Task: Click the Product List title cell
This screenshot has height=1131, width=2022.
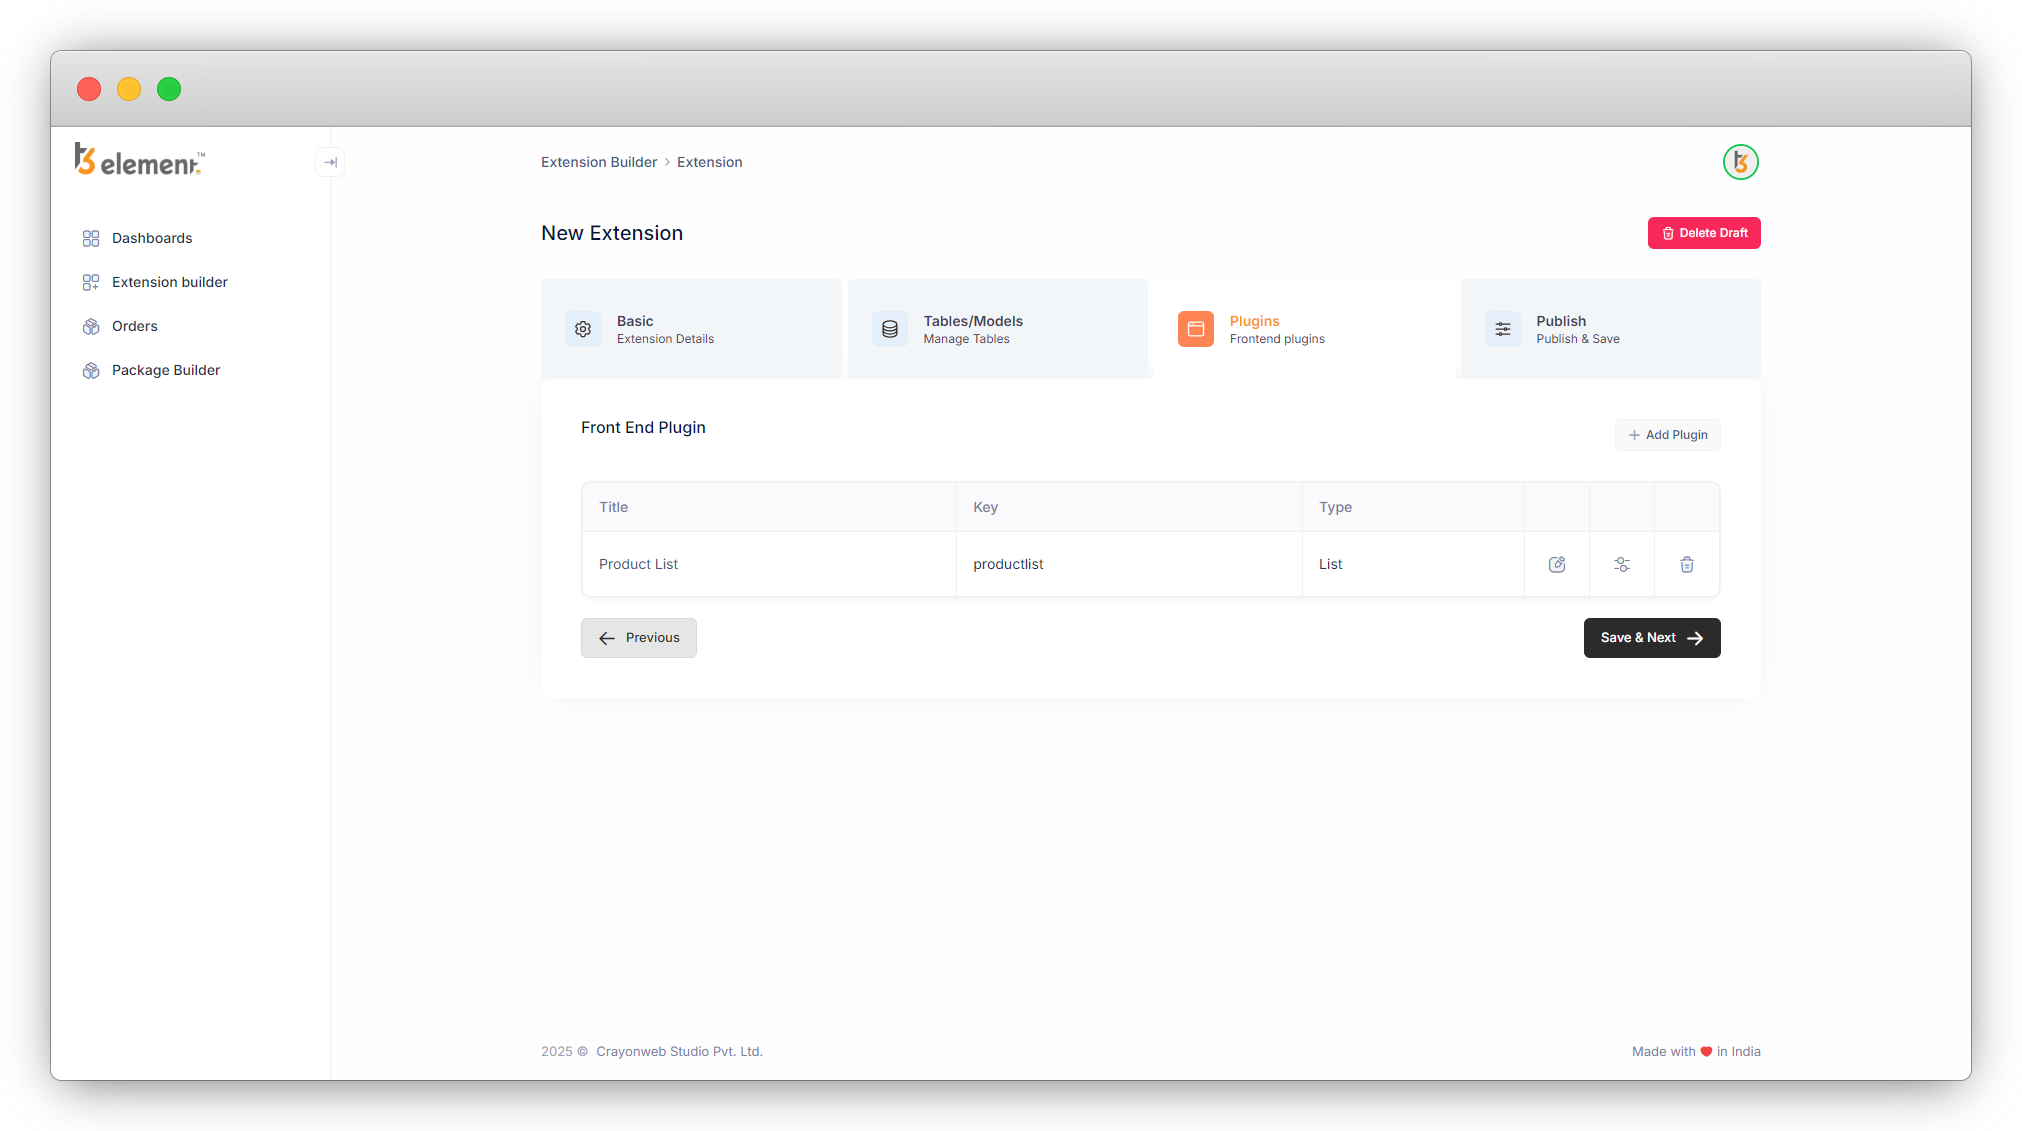Action: click(x=638, y=565)
